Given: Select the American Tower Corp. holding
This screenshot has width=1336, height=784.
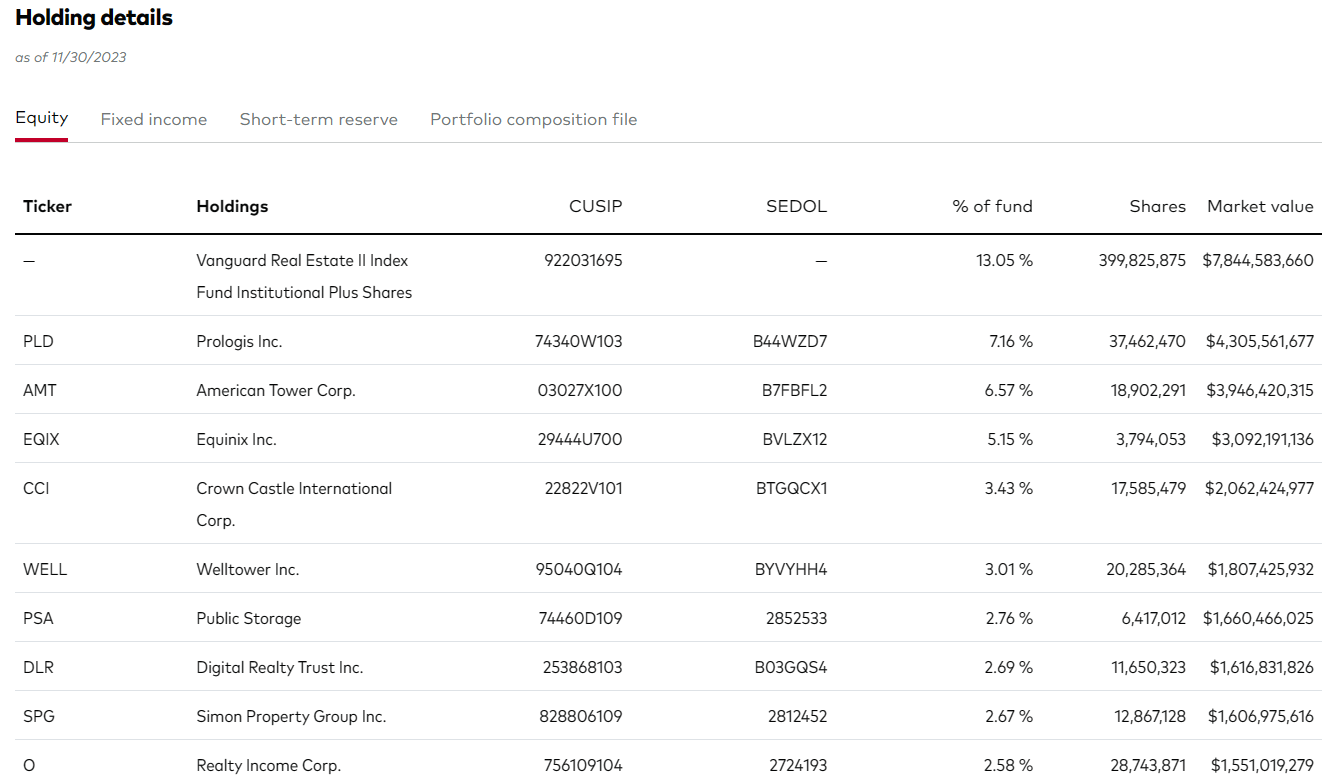Looking at the screenshot, I should pos(277,390).
